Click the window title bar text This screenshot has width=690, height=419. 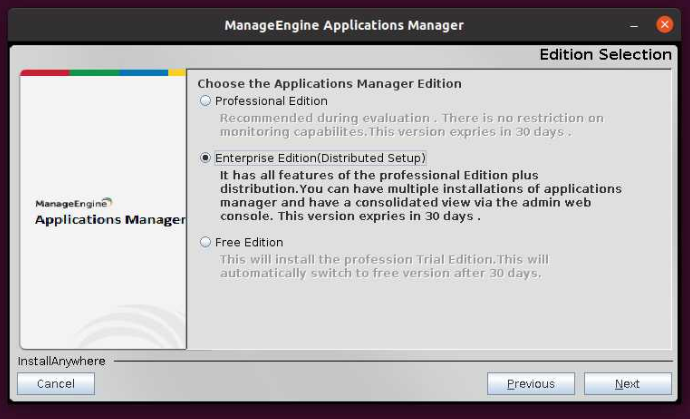click(x=344, y=25)
